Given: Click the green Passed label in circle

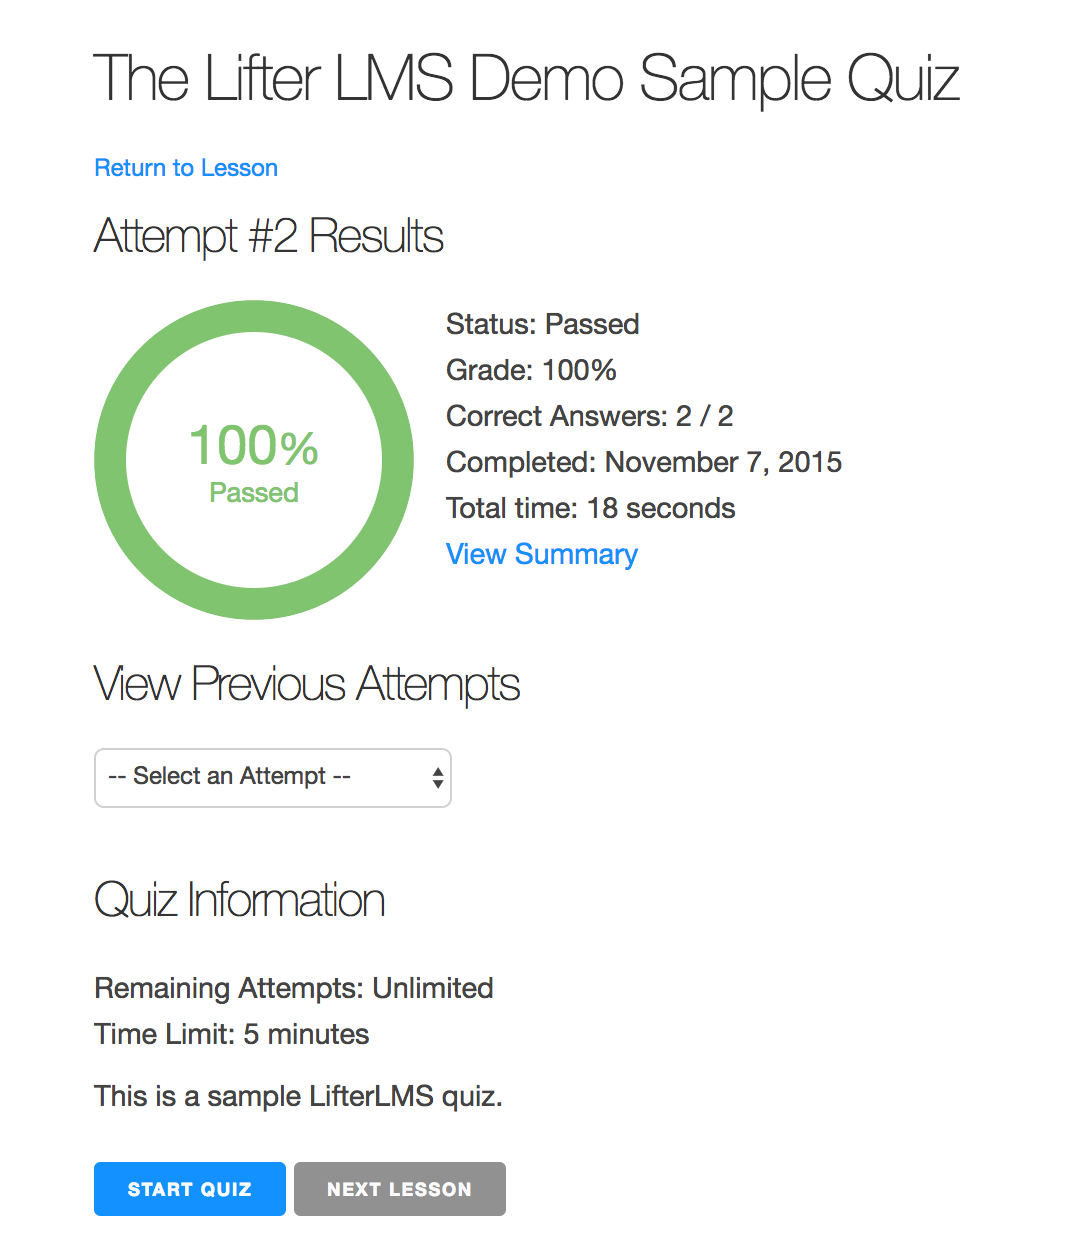Looking at the screenshot, I should (254, 493).
